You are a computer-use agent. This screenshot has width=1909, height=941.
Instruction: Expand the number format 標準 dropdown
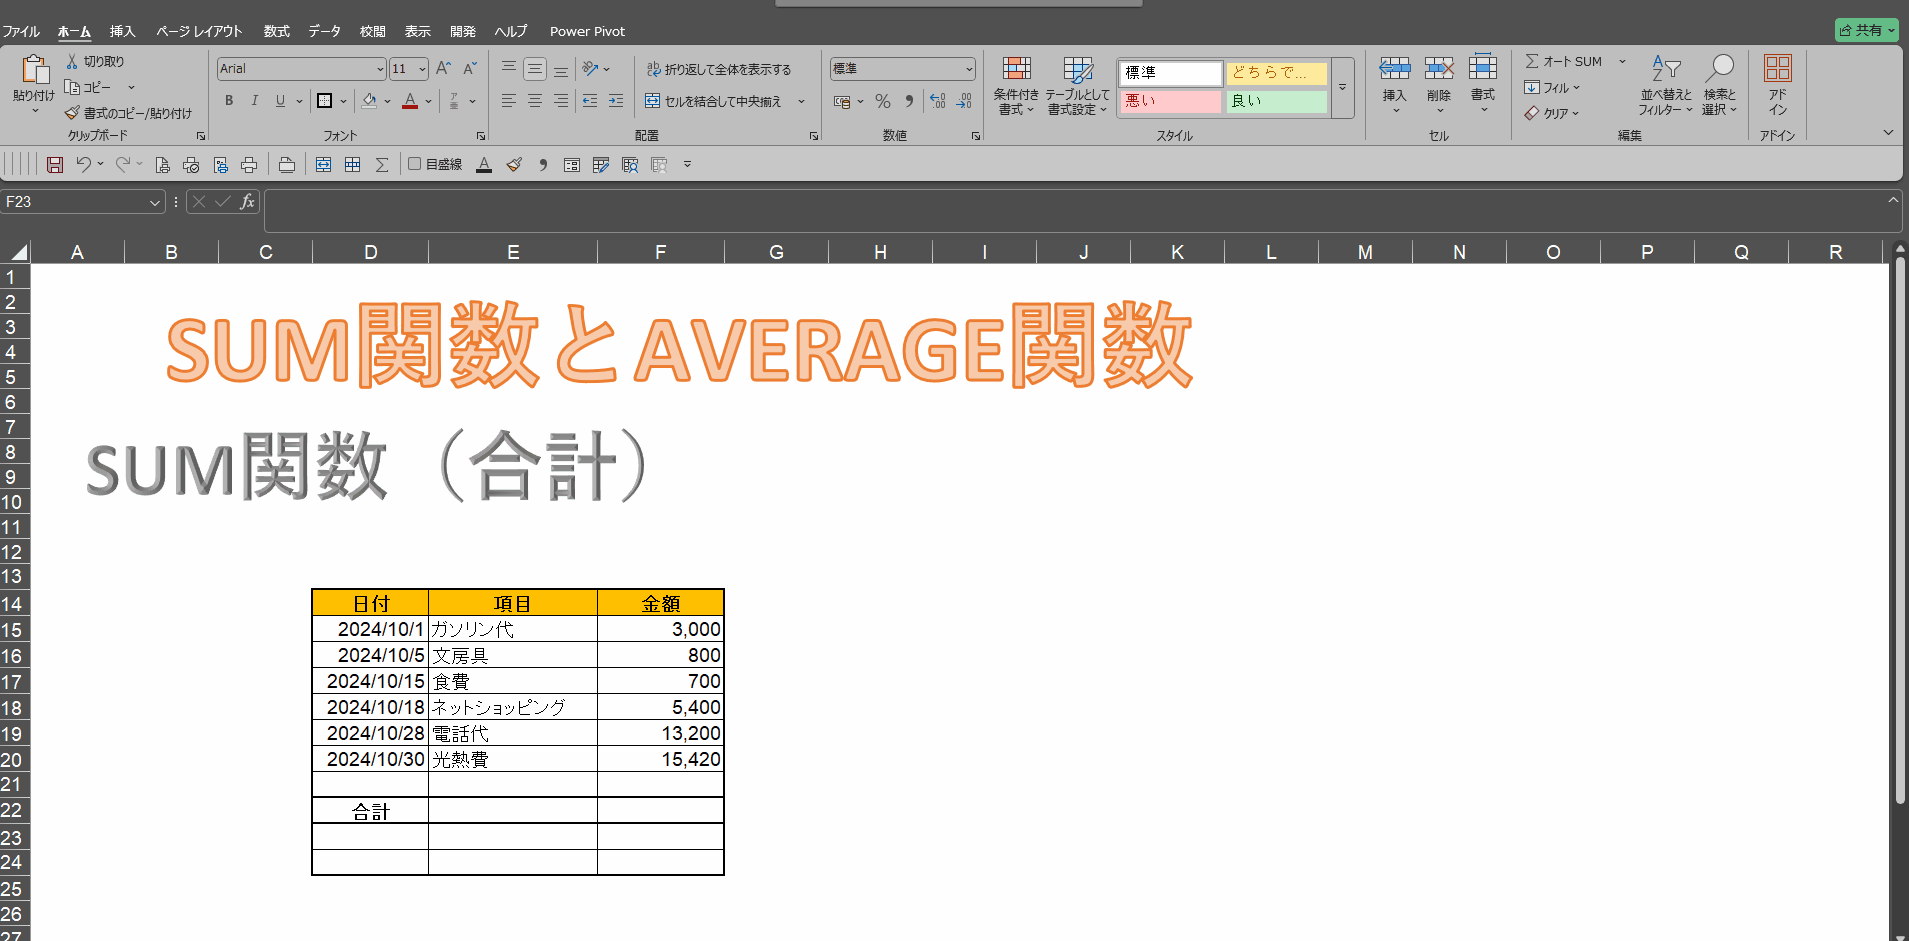point(969,69)
